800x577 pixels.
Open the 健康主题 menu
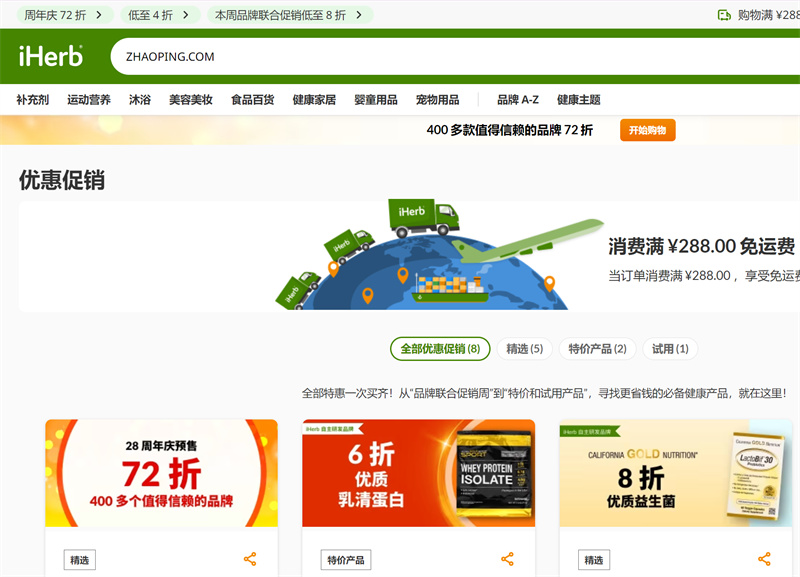[x=579, y=99]
